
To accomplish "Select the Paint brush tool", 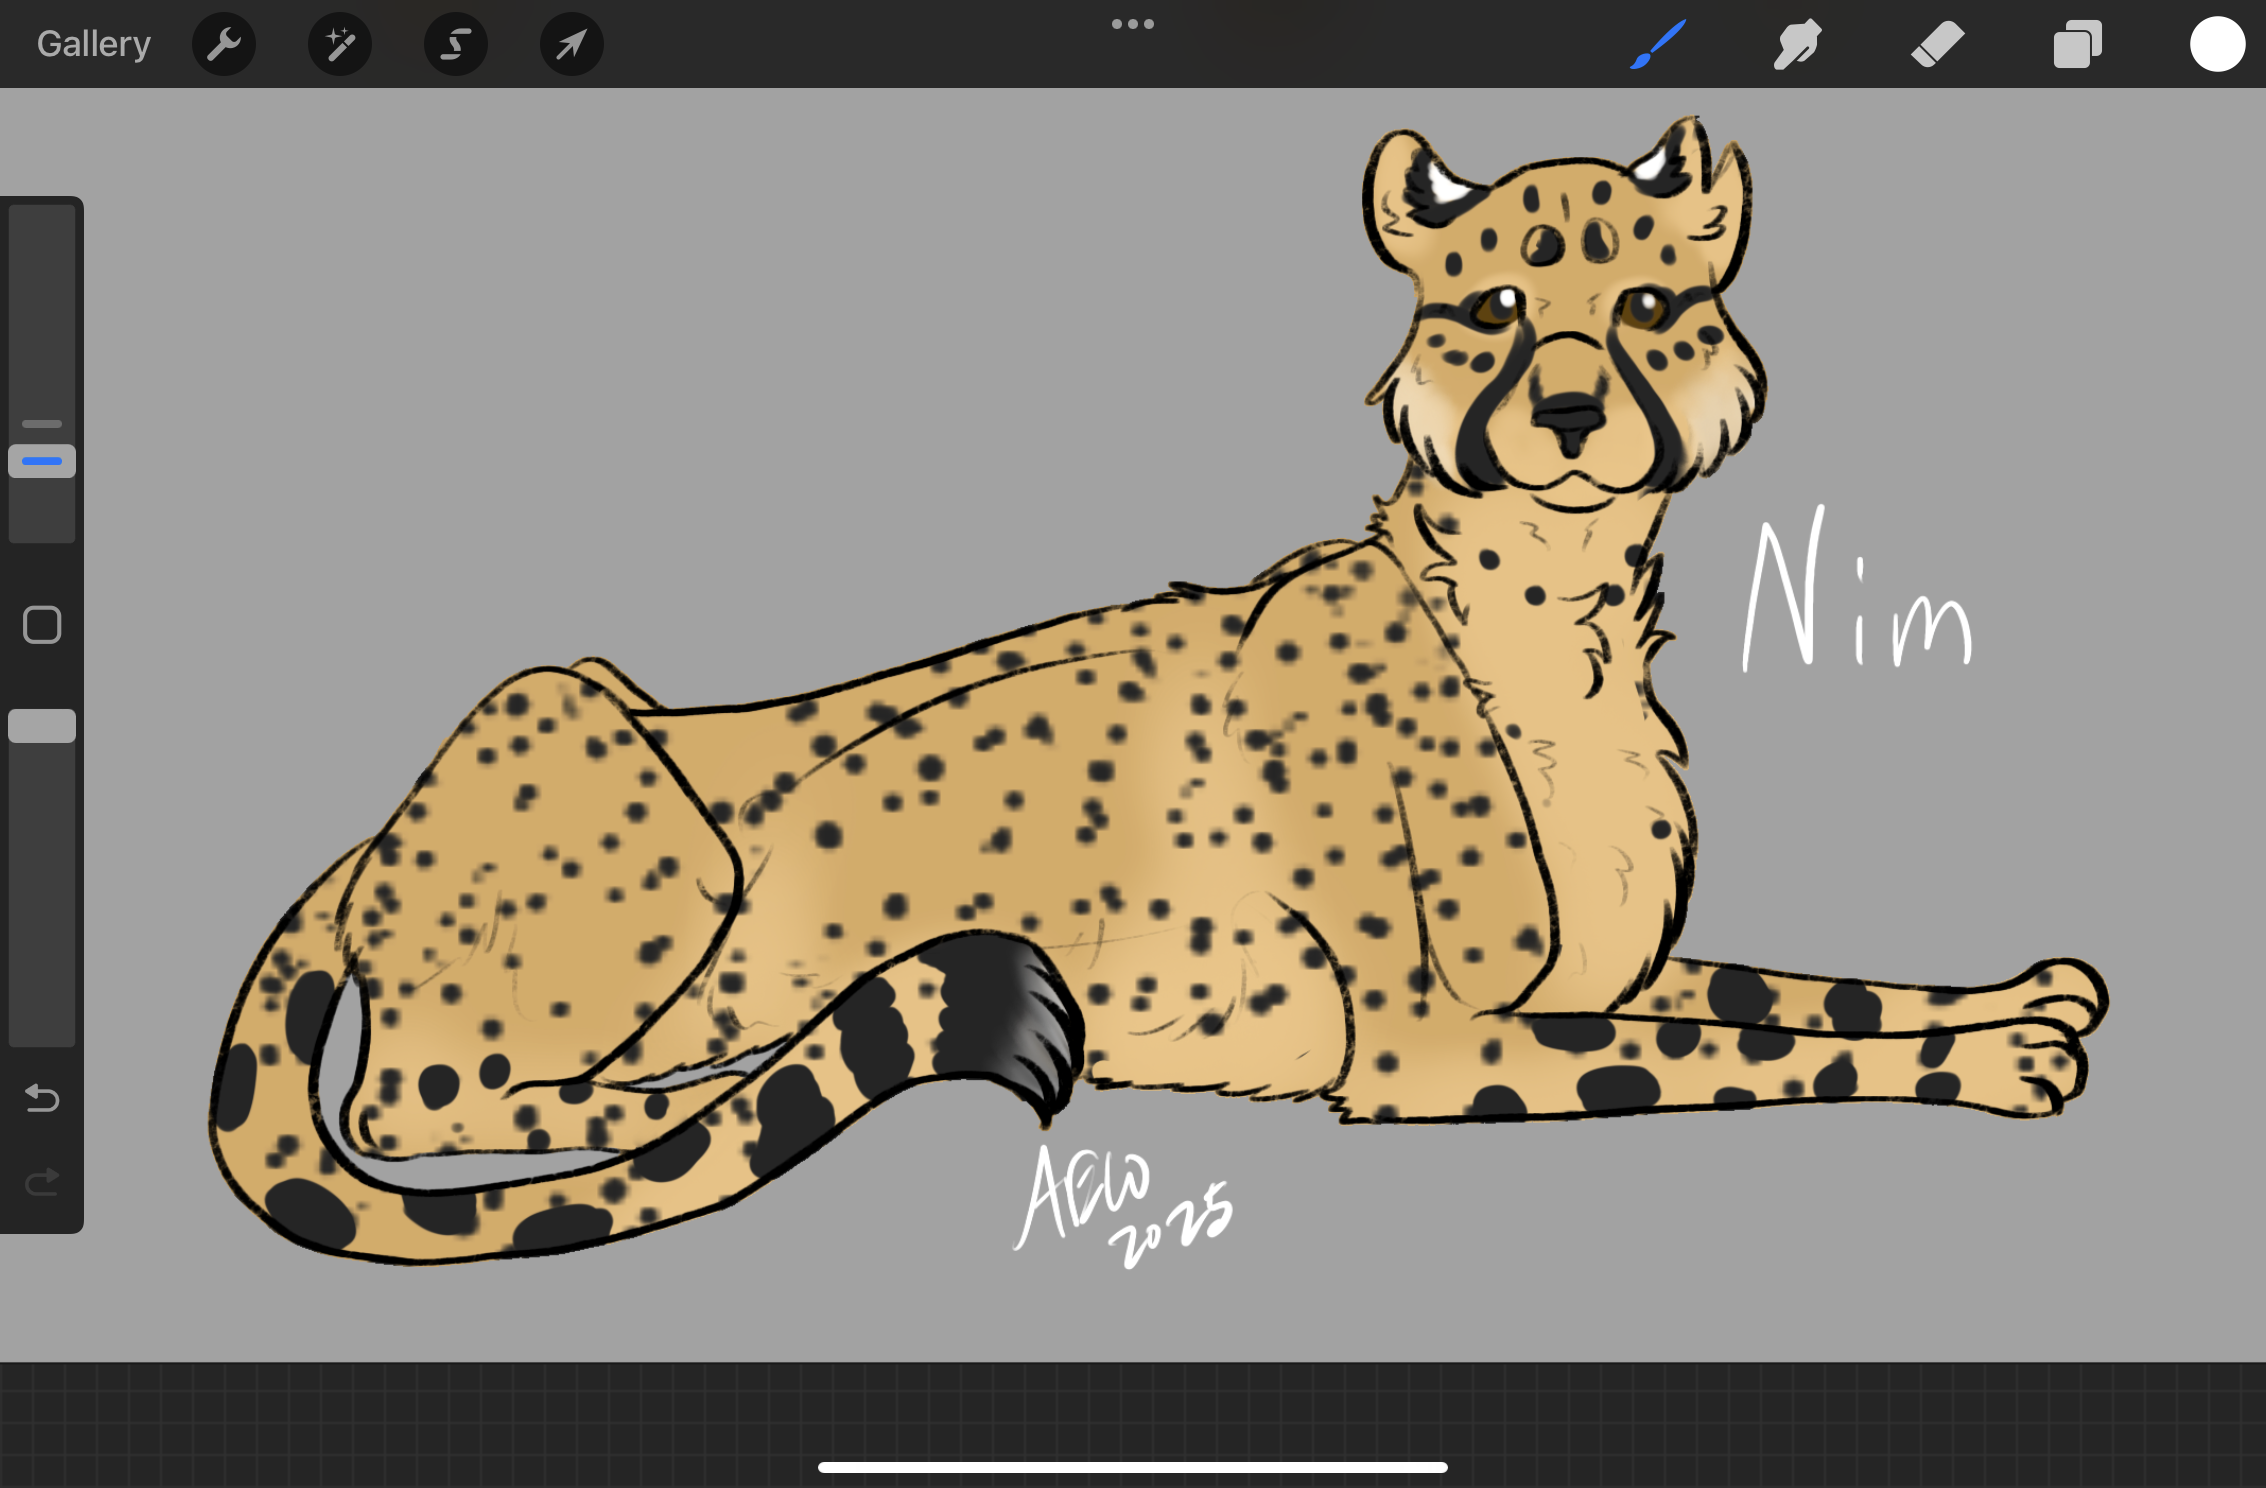I will pyautogui.click(x=1658, y=44).
